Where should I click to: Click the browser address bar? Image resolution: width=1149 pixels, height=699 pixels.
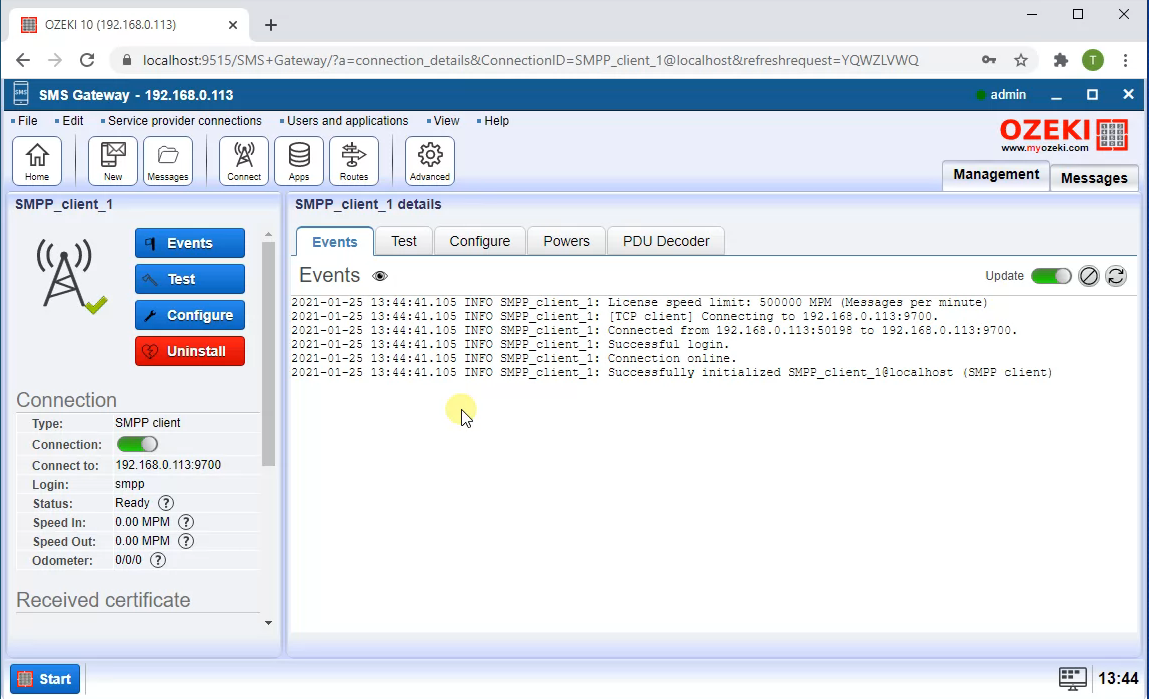[x=531, y=60]
